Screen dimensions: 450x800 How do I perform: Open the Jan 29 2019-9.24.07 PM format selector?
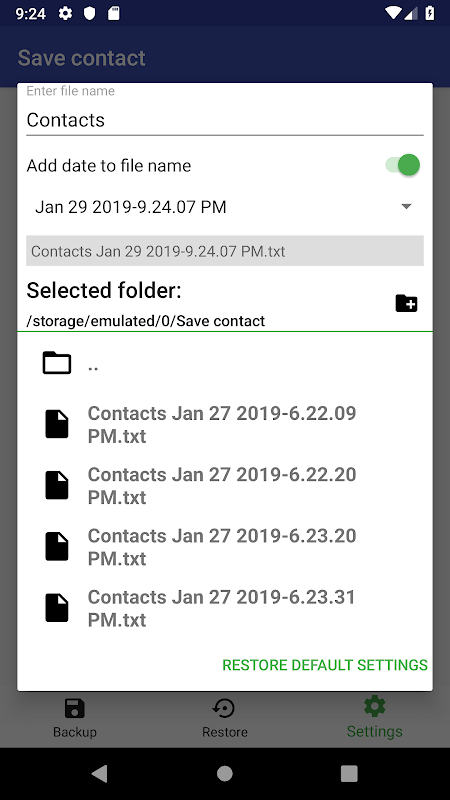coord(224,207)
